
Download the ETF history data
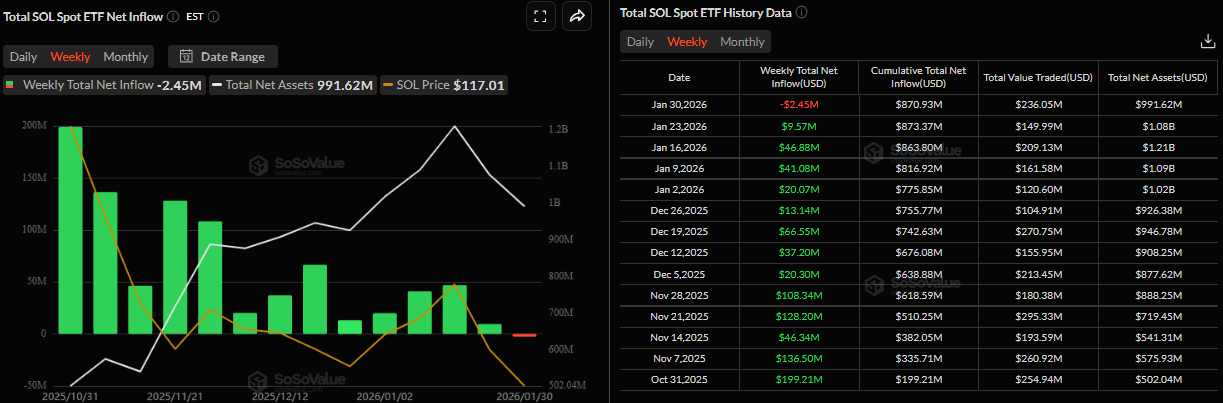[x=1207, y=41]
